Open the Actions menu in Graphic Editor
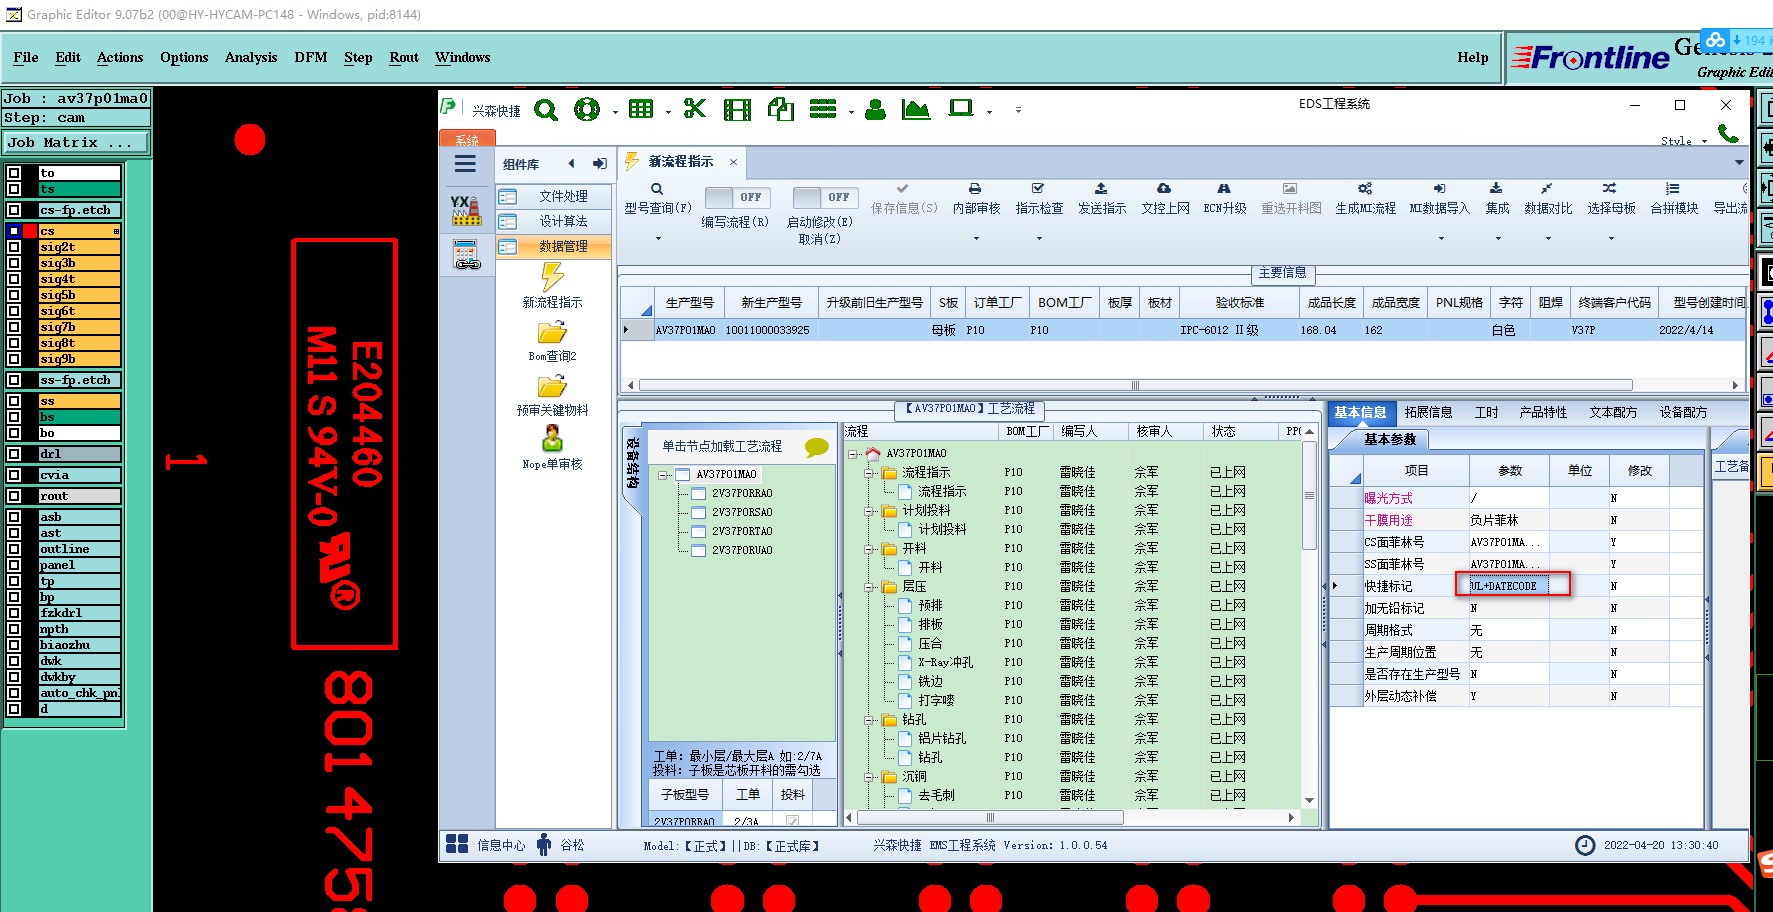1773x912 pixels. point(120,58)
